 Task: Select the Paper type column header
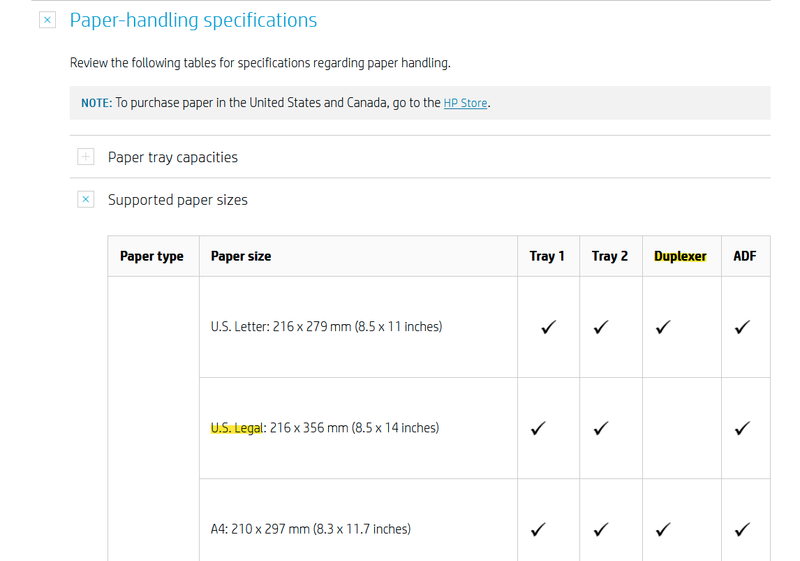(x=152, y=256)
